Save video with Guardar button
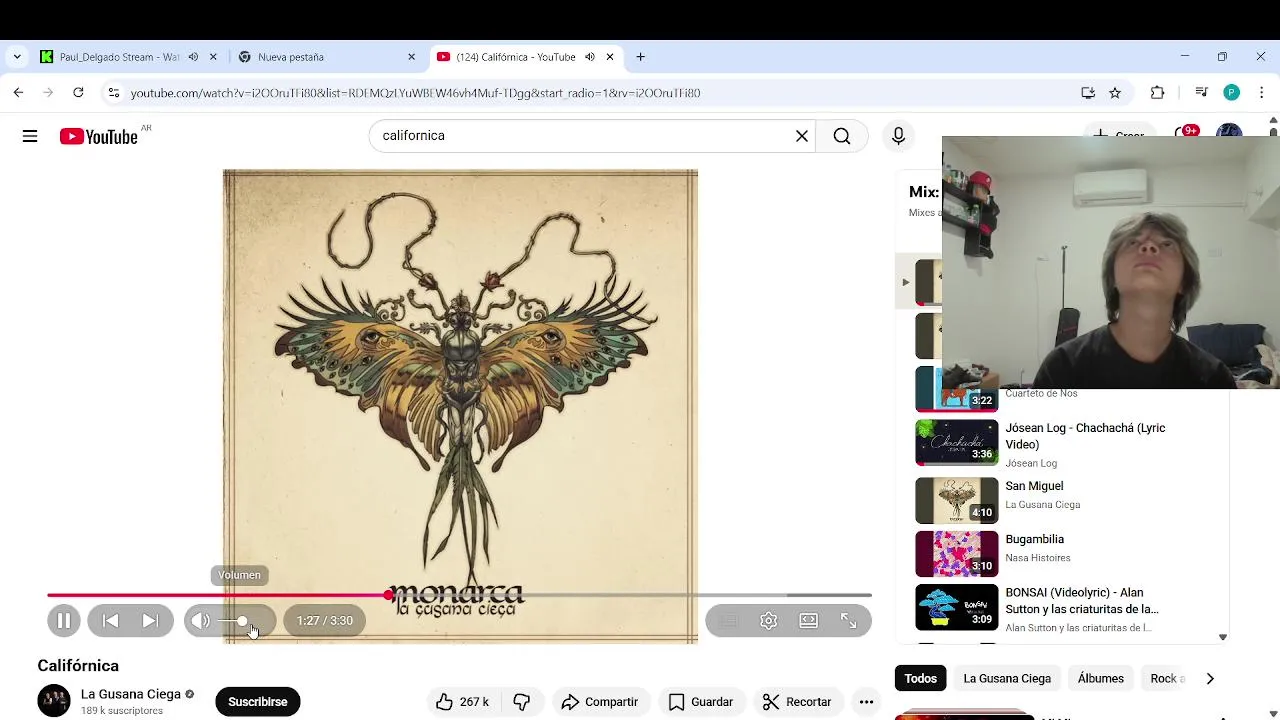The width and height of the screenshot is (1280, 720). 701,702
